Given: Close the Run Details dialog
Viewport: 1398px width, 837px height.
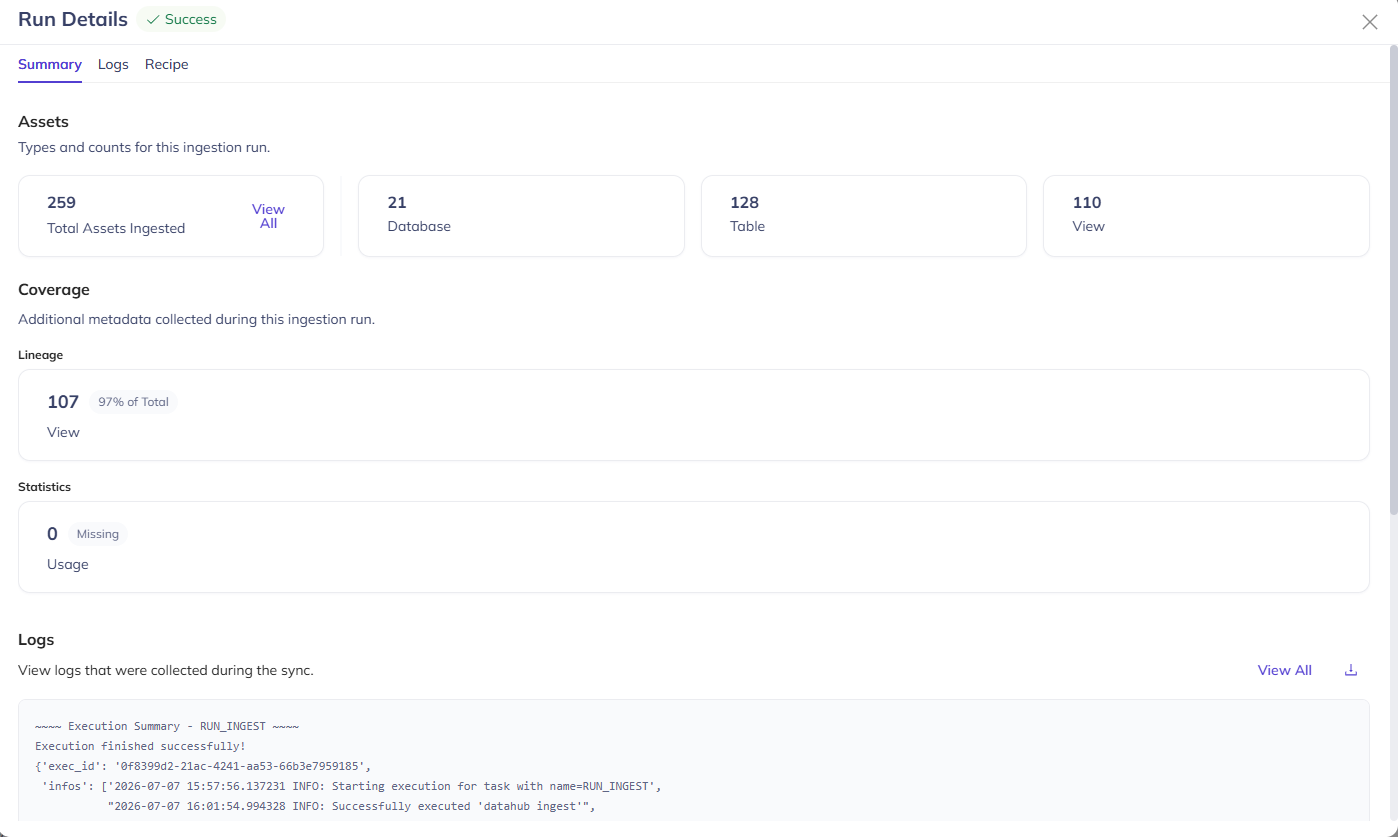Looking at the screenshot, I should point(1370,22).
